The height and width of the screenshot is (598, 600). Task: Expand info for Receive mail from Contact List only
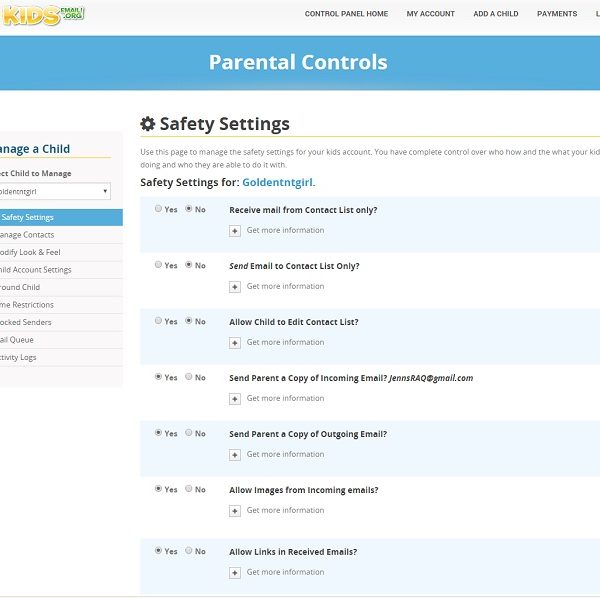(235, 231)
